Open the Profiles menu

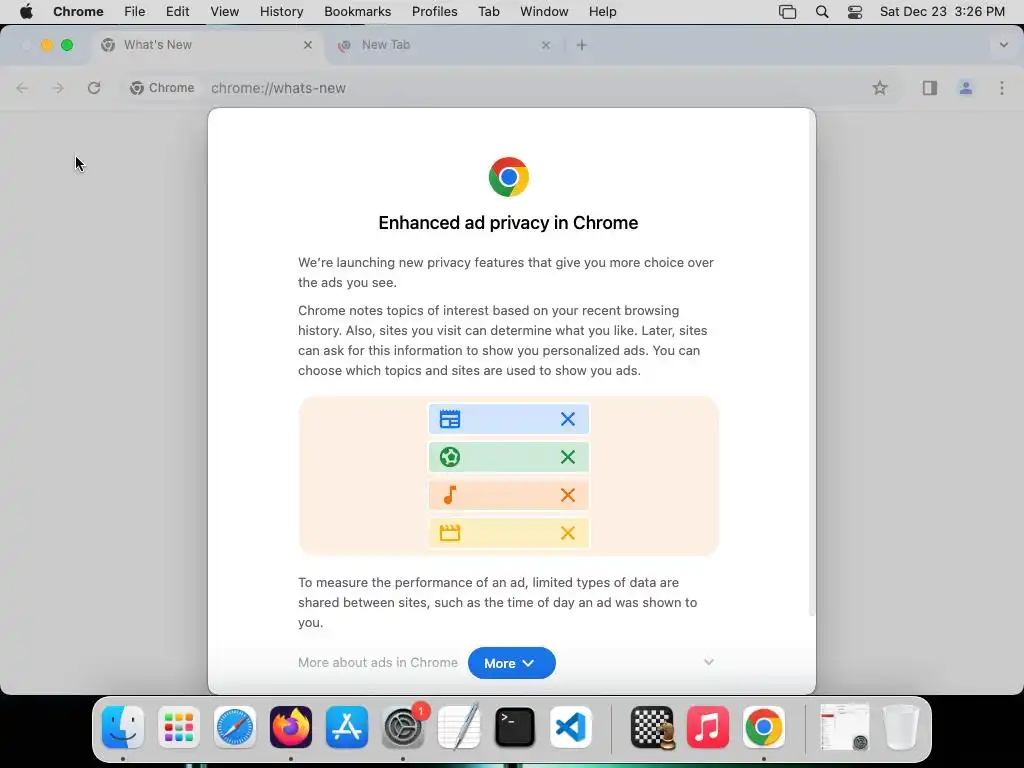coord(435,12)
